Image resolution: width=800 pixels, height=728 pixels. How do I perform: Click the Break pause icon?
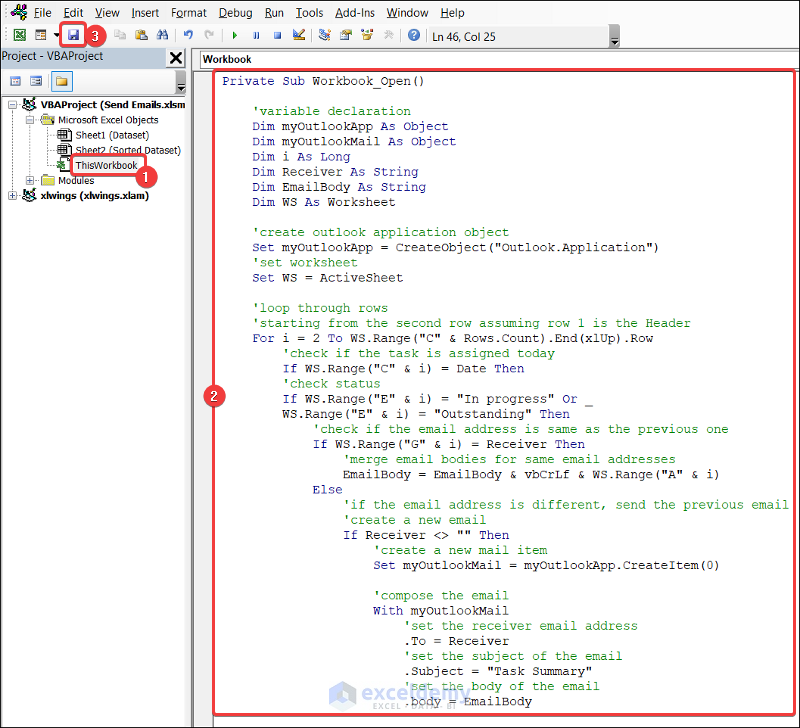[x=256, y=35]
